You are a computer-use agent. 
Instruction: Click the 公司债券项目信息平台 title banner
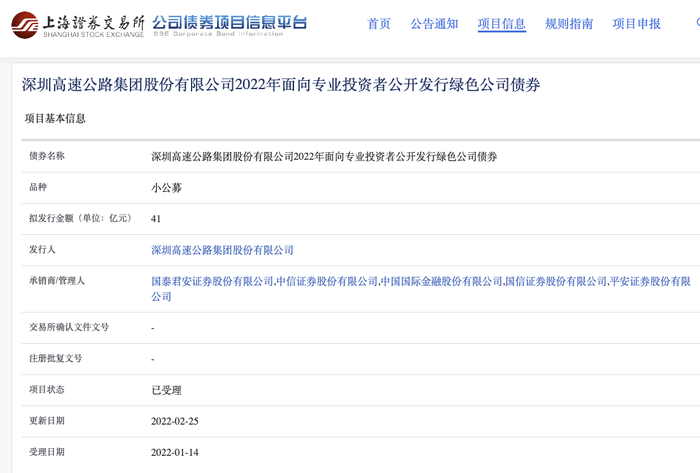tap(230, 25)
